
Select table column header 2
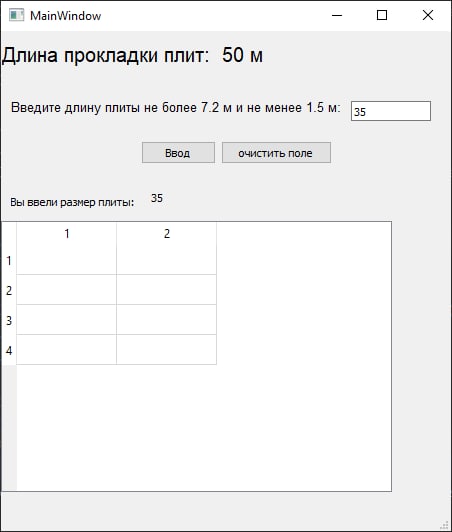(167, 234)
